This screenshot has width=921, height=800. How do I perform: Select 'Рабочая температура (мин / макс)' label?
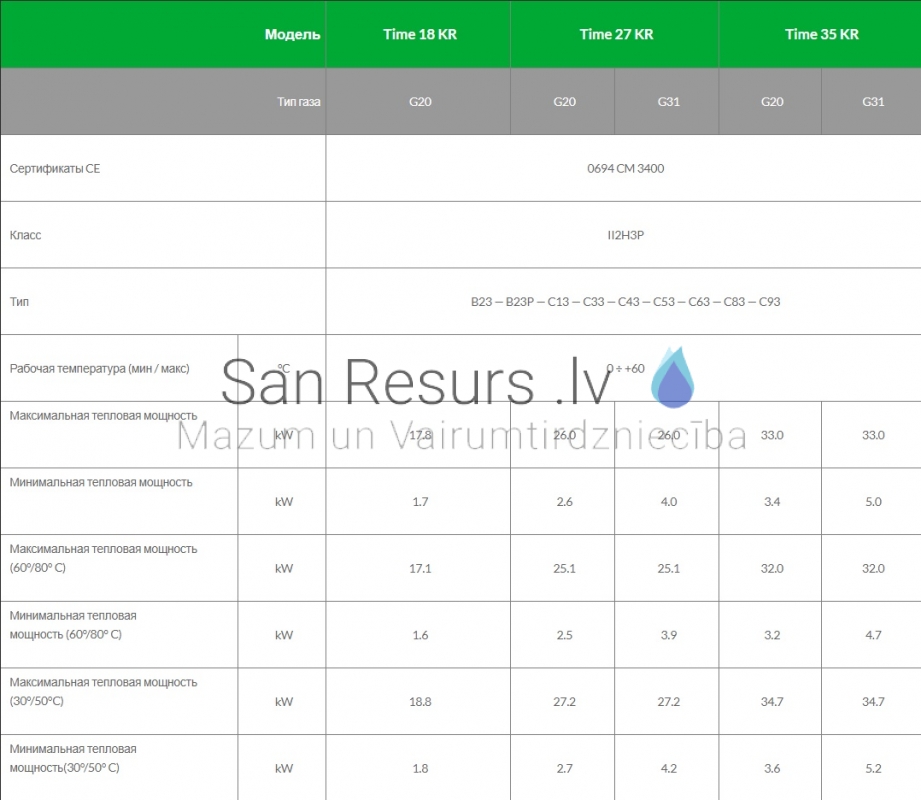[100, 368]
